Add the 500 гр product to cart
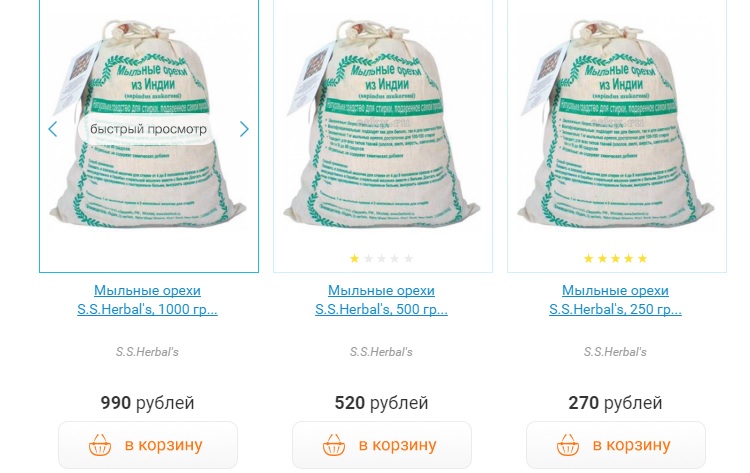750x473 pixels. 382,445
